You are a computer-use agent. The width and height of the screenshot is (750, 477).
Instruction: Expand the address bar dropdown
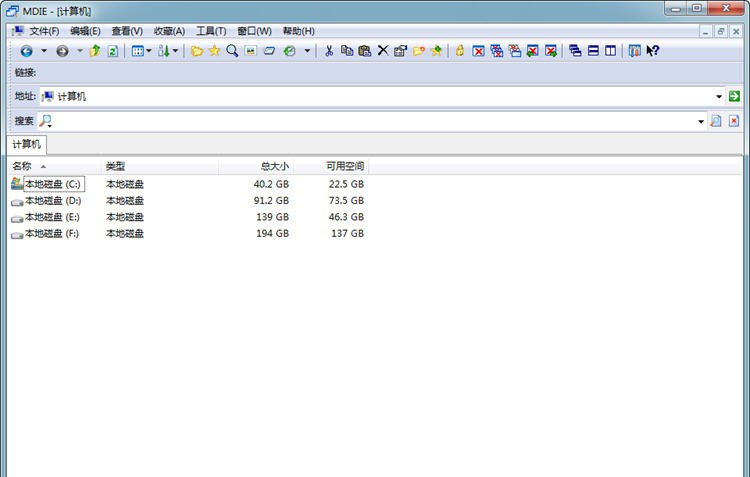tap(719, 96)
